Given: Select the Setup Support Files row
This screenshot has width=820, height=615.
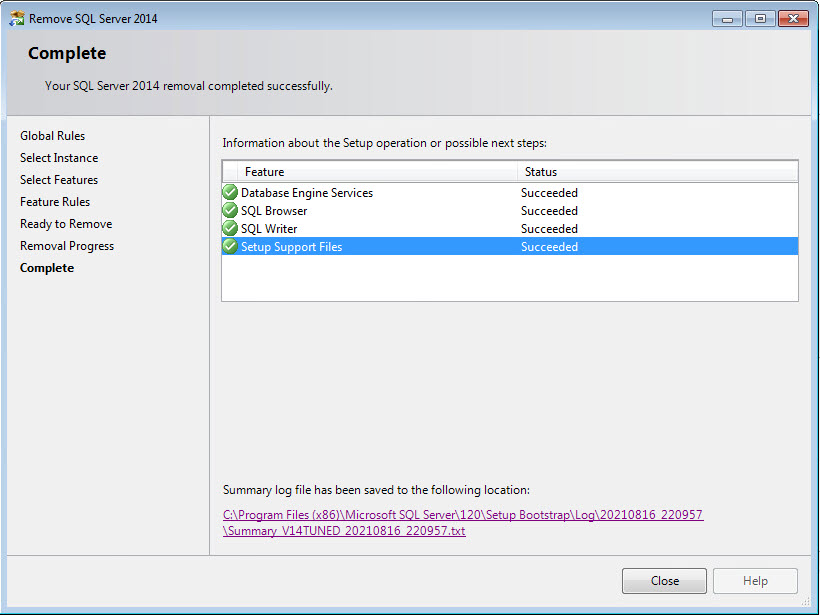Looking at the screenshot, I should pos(510,246).
